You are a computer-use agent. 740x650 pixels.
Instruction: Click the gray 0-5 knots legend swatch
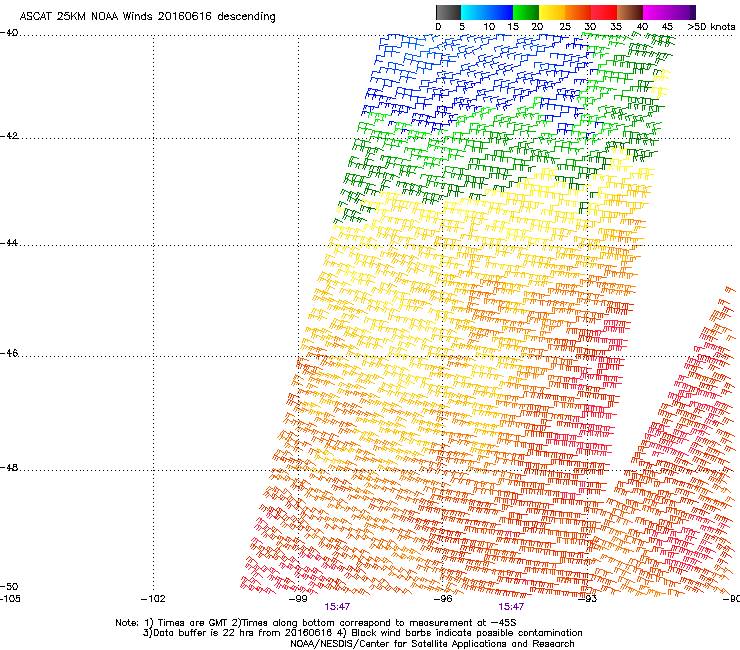[448, 12]
